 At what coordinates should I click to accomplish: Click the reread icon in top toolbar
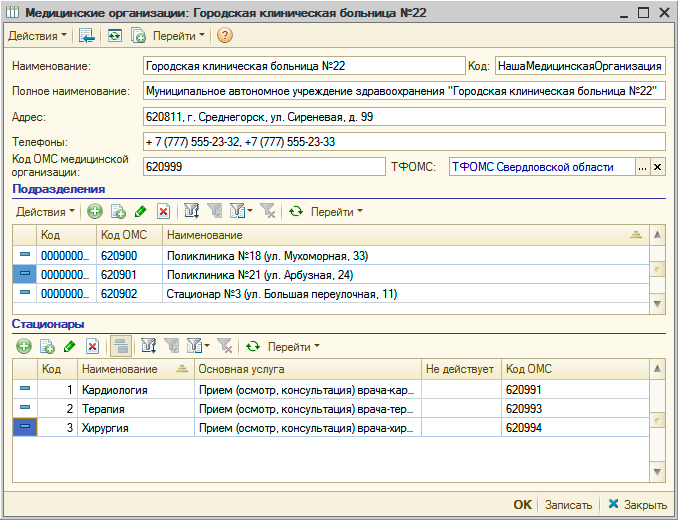tap(115, 35)
